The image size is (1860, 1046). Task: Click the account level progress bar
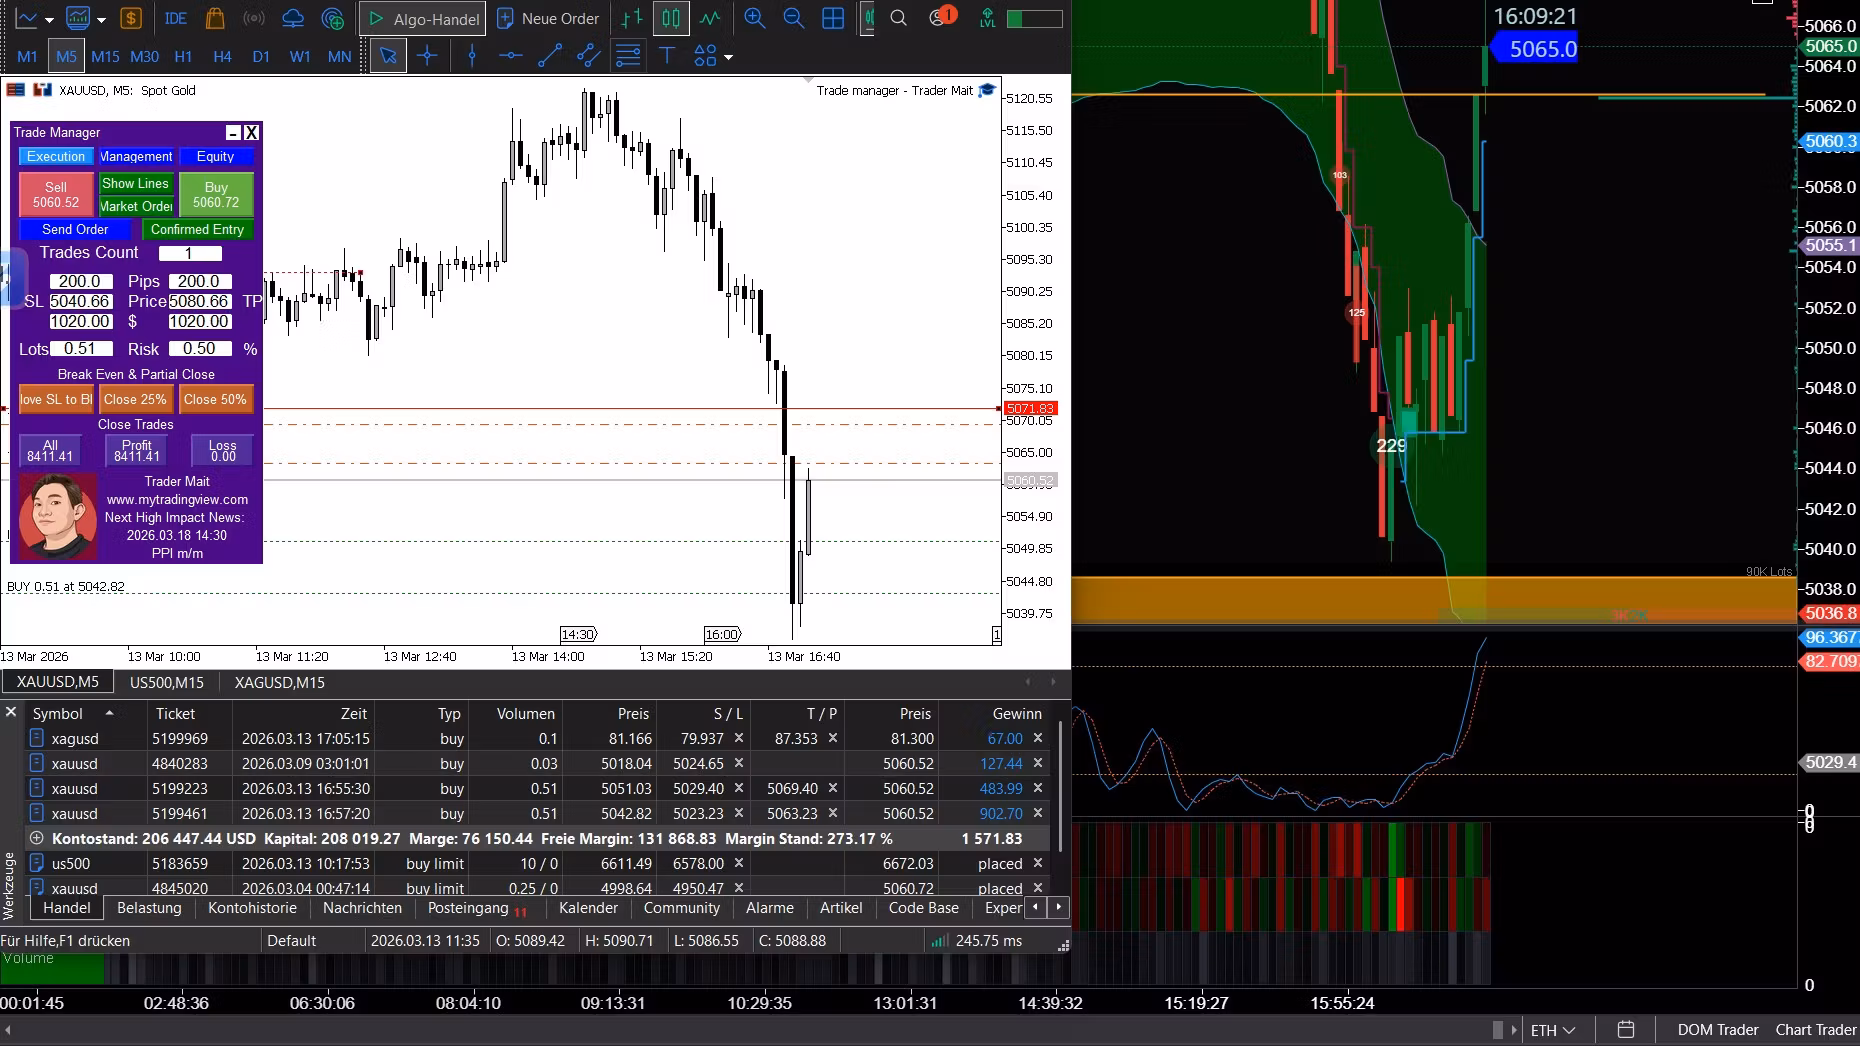point(1034,18)
